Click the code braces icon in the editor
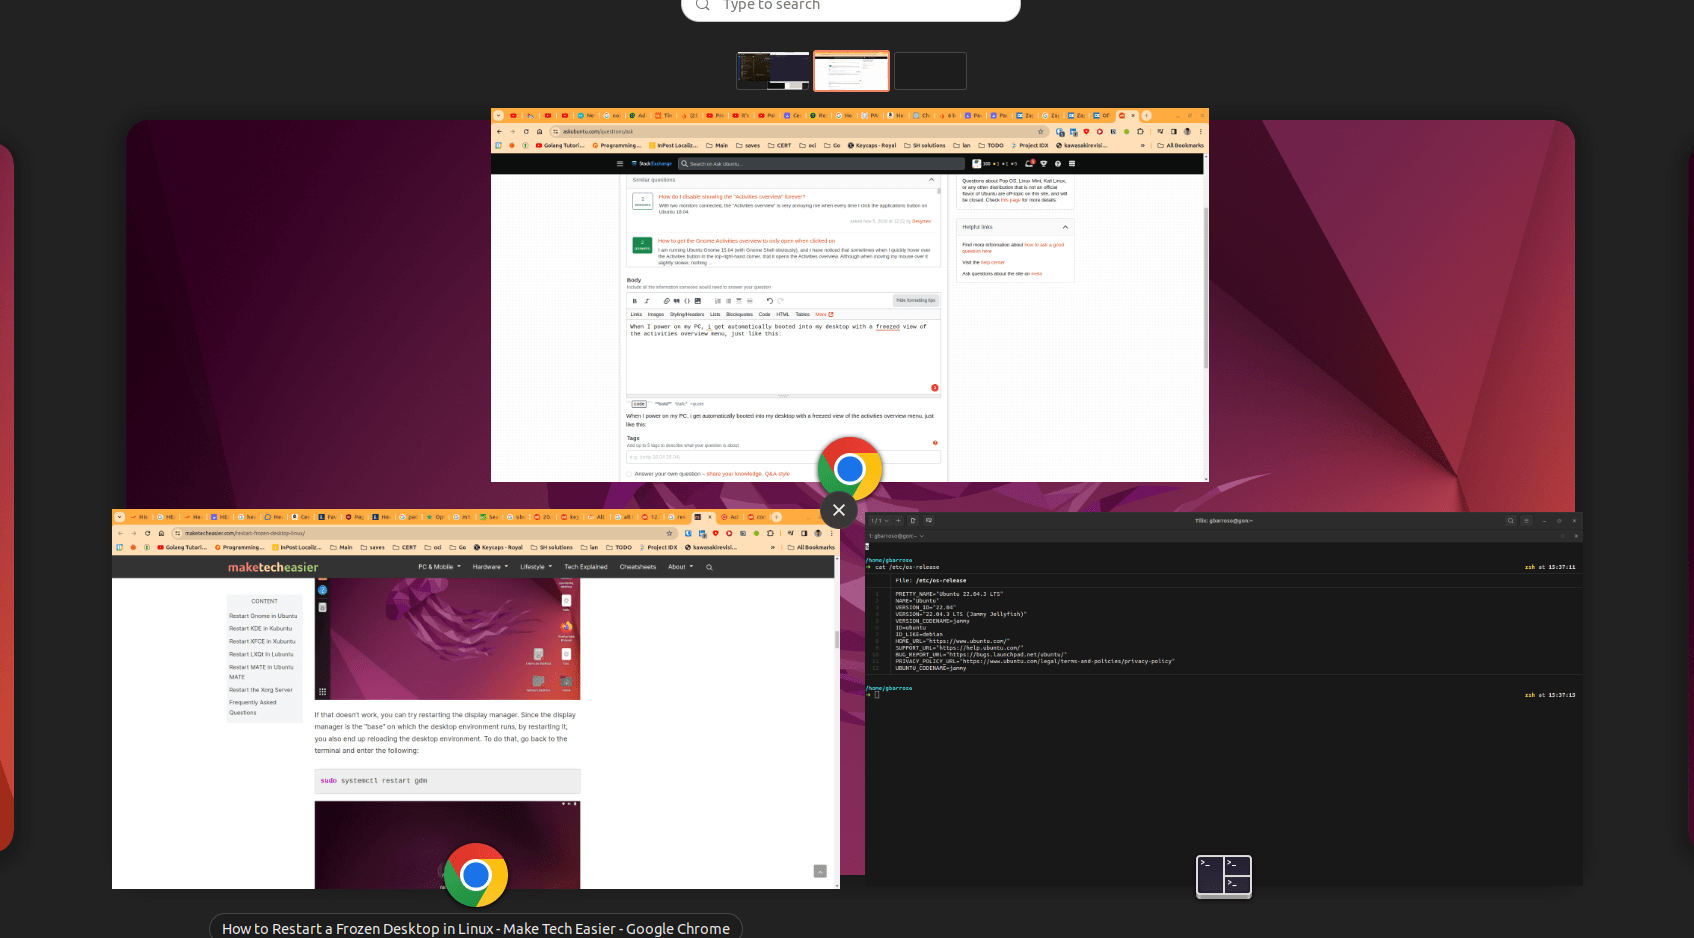 [687, 300]
